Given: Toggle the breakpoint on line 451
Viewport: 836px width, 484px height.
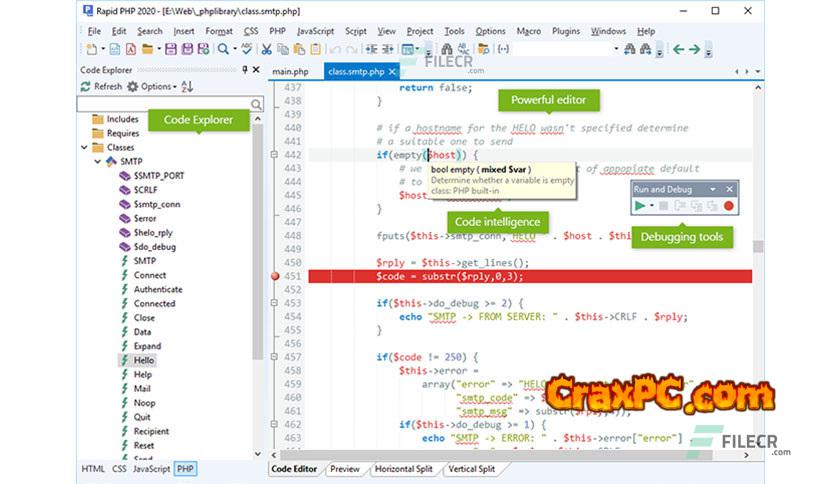Looking at the screenshot, I should pyautogui.click(x=275, y=276).
